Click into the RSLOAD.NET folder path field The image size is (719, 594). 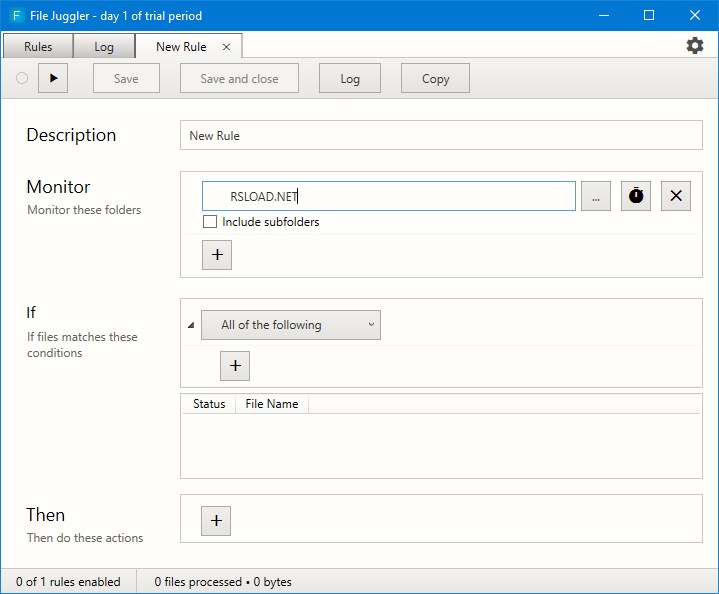click(389, 196)
